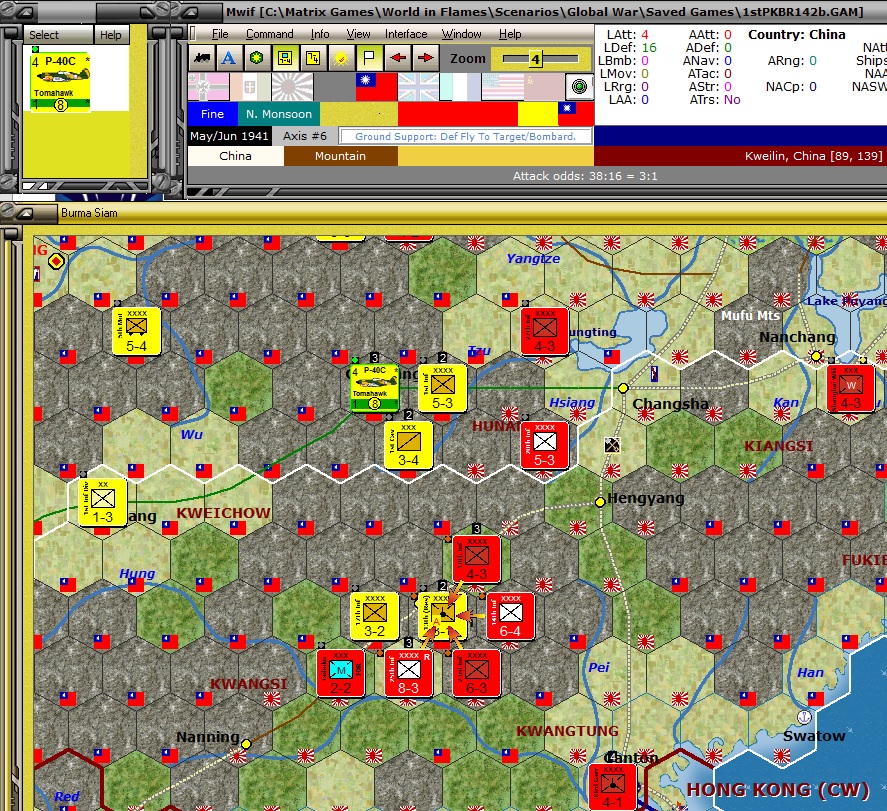Select the red 6-4 Japanese counter
Image resolution: width=887 pixels, height=811 pixels.
510,616
